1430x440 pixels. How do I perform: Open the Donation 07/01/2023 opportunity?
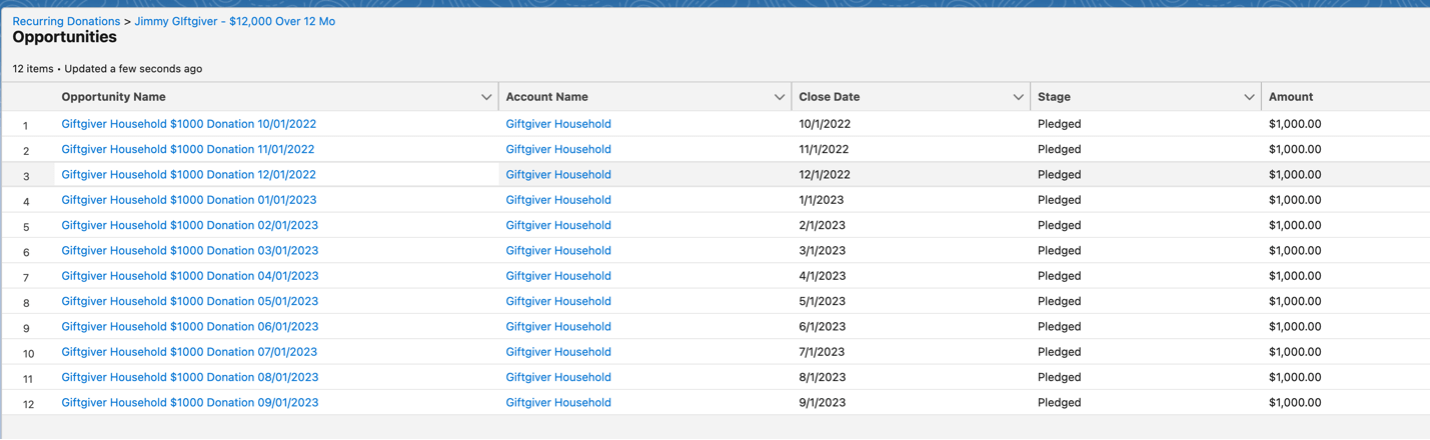click(189, 352)
